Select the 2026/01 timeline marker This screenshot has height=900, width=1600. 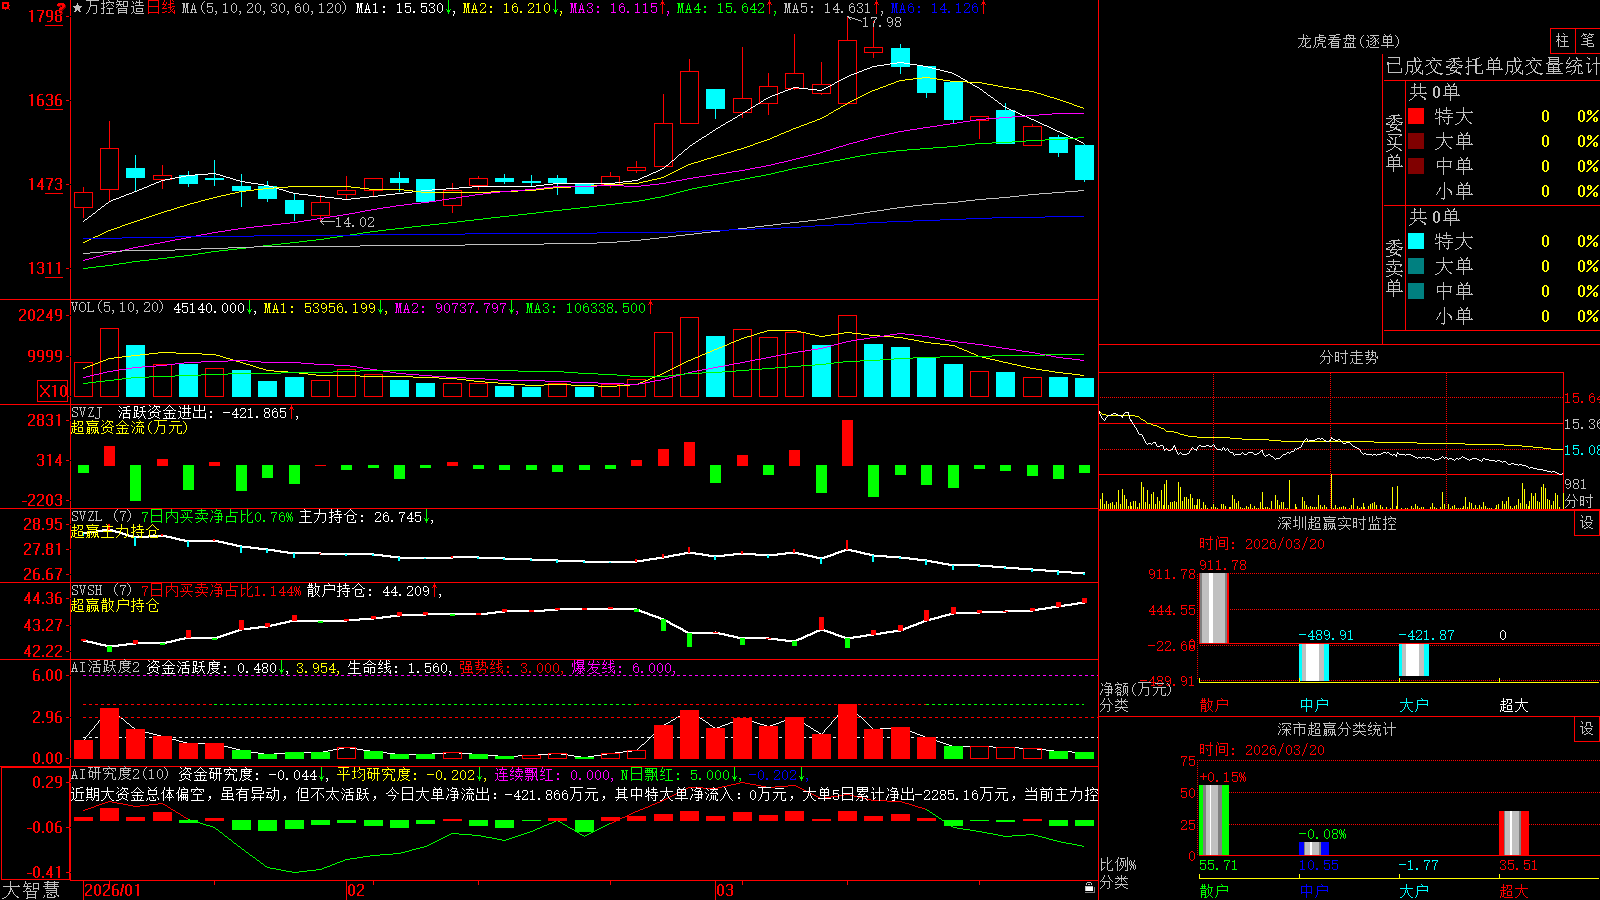coord(113,890)
